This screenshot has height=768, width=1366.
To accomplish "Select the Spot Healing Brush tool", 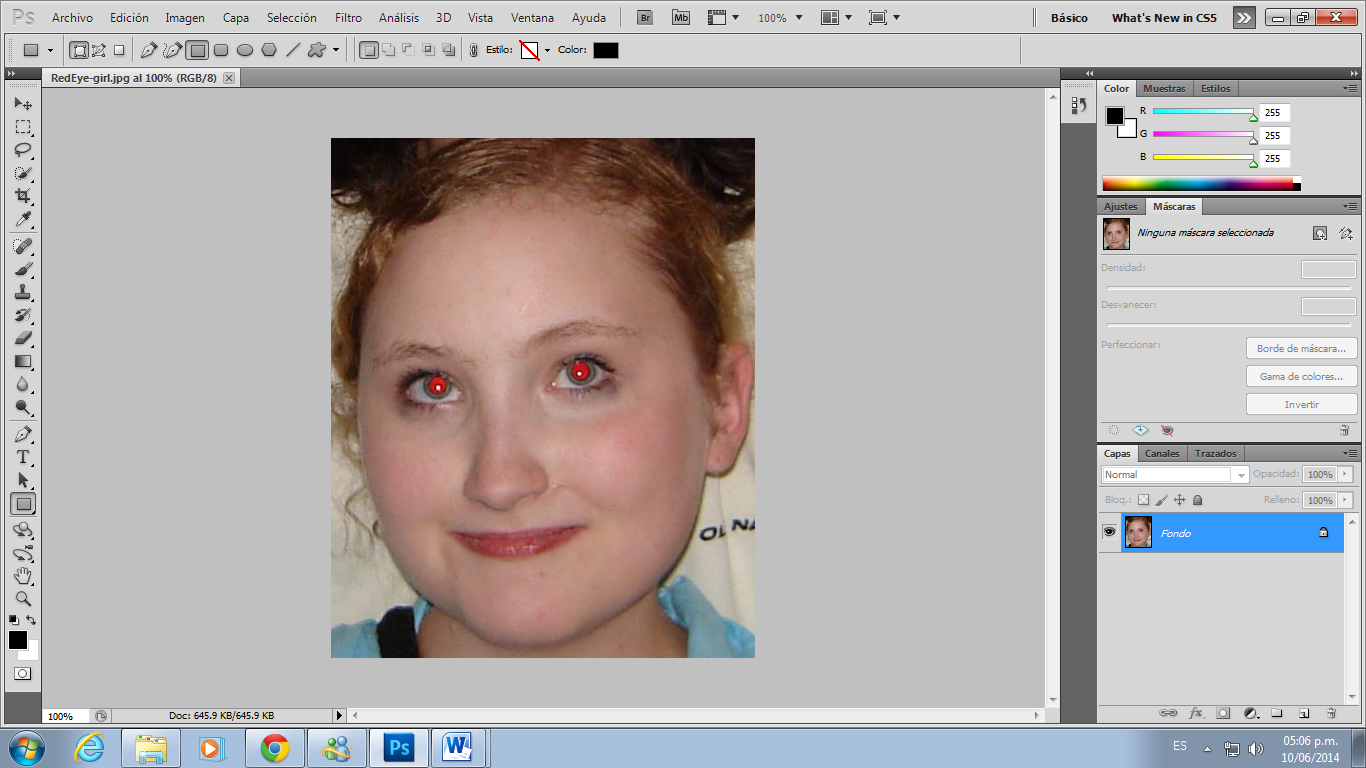I will click(23, 246).
